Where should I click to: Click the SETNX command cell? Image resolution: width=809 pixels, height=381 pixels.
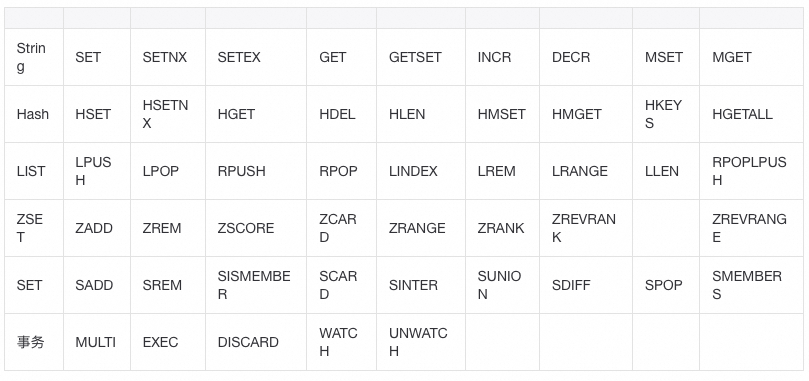click(x=168, y=57)
